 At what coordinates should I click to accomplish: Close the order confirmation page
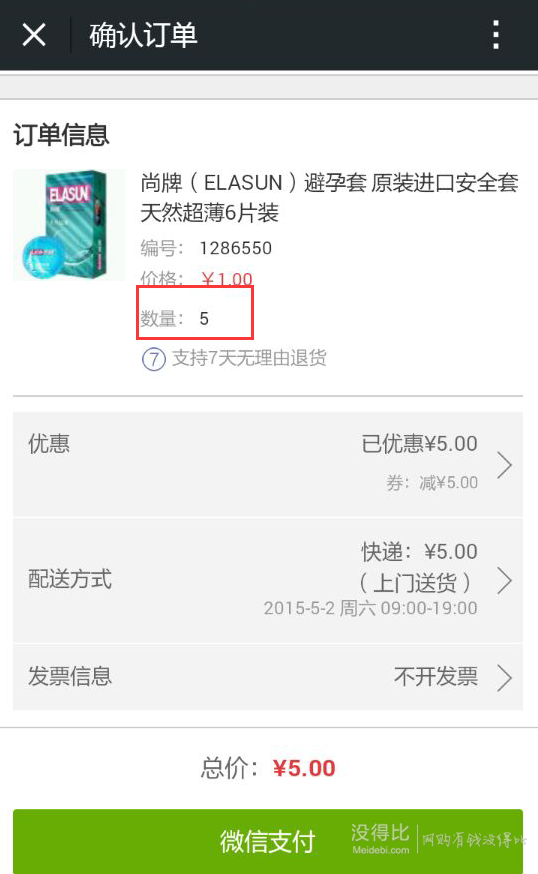tap(34, 35)
